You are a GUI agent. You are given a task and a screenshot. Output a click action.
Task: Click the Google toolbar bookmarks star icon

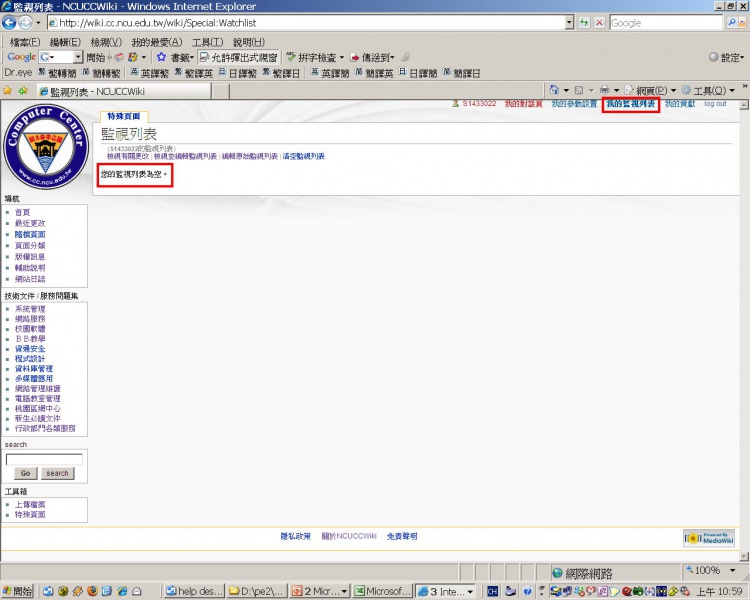point(161,57)
